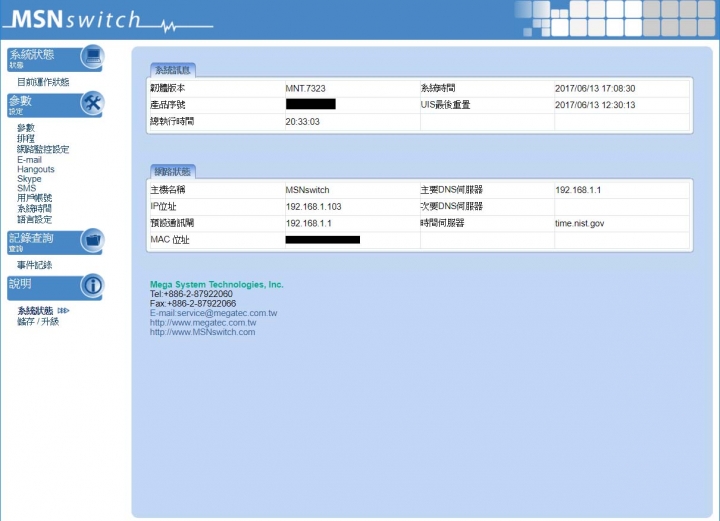This screenshot has height=521, width=720.
Task: Click the 主要DNS伺服器 label
Action: coord(451,190)
